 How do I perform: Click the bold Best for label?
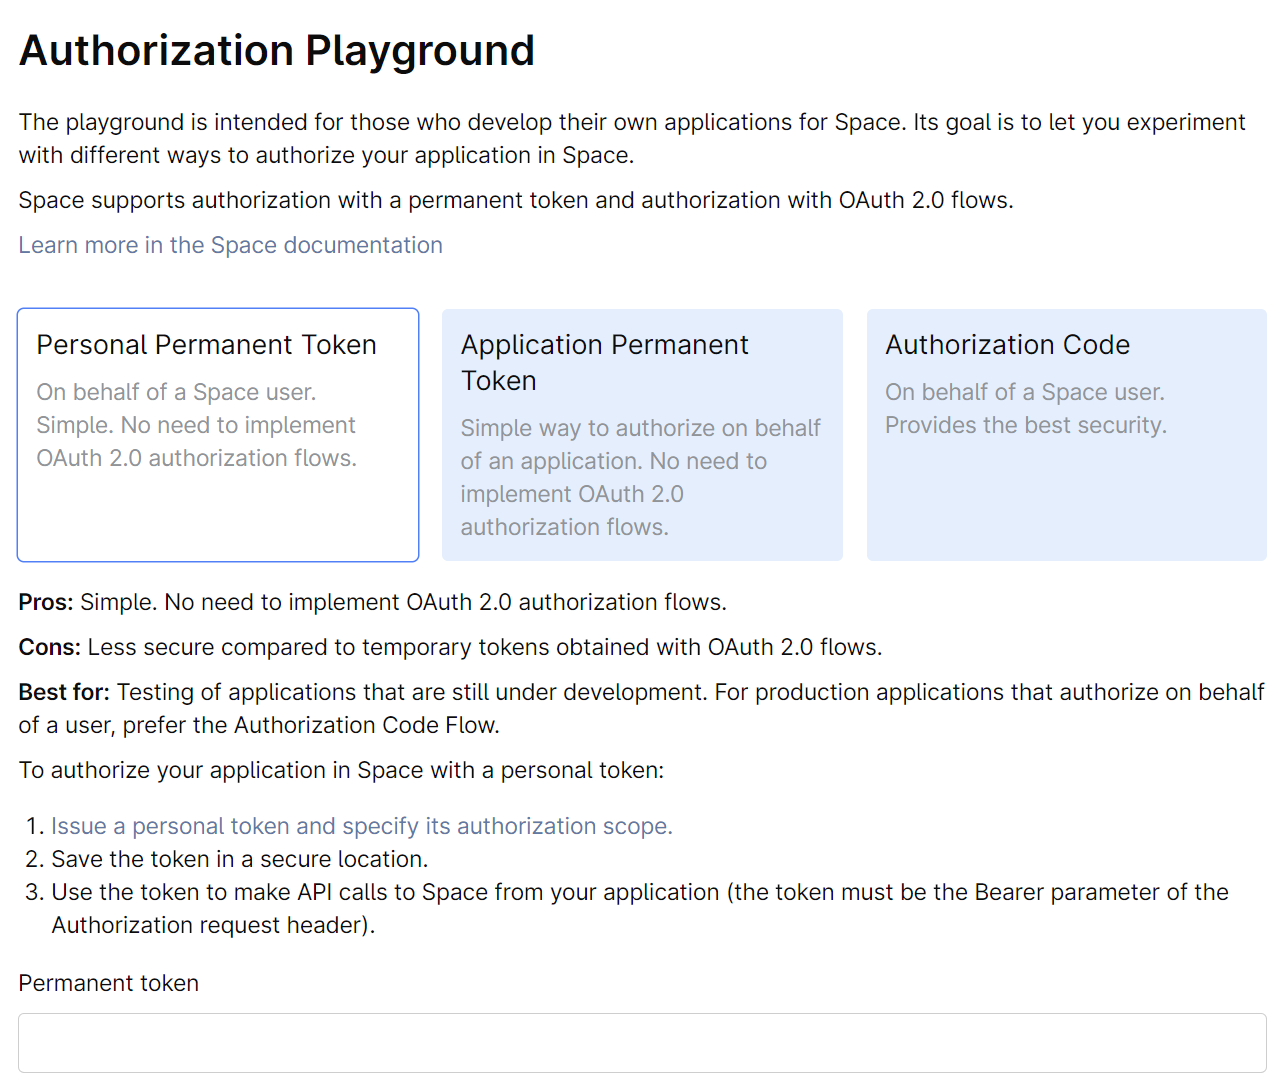point(64,692)
